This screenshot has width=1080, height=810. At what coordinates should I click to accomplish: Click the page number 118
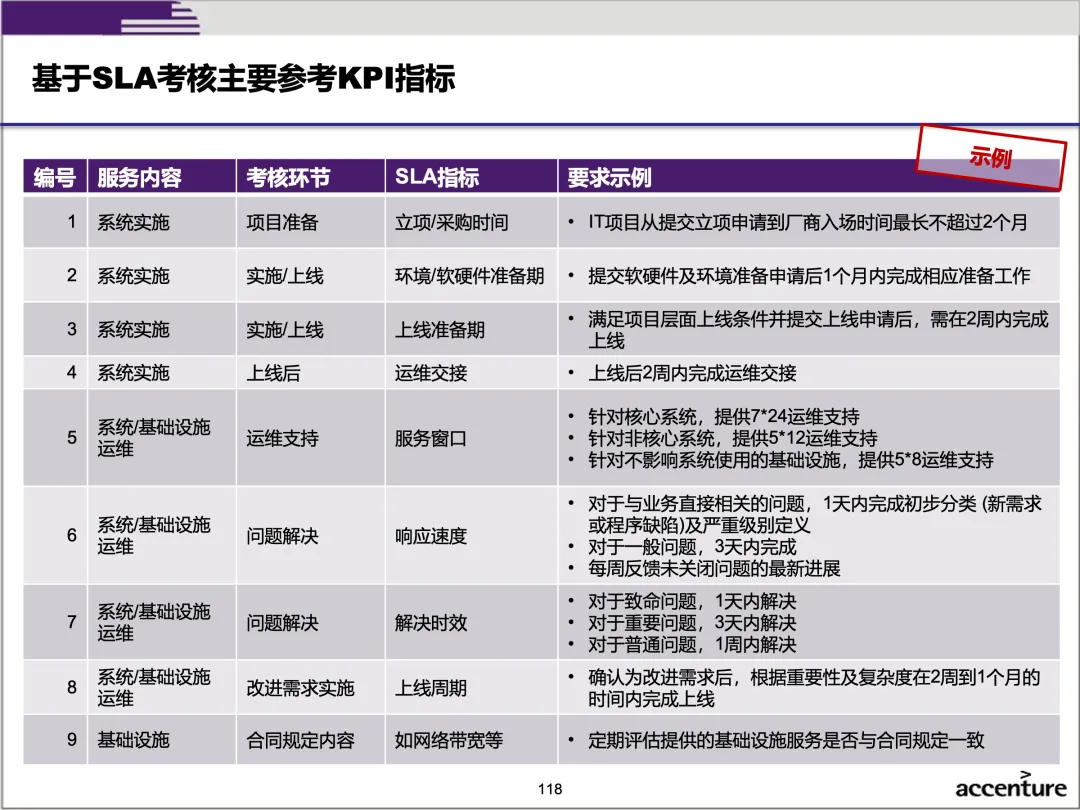550,789
